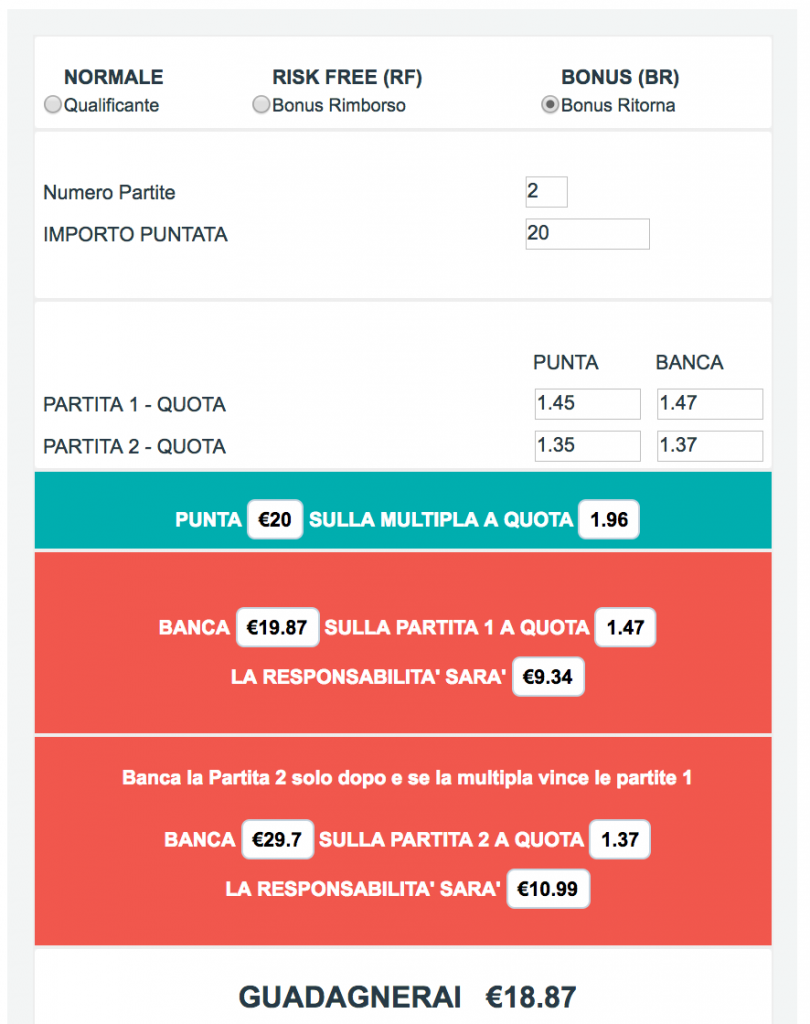Select the €19.87 banca amount box
Image resolution: width=810 pixels, height=1024 pixels.
(x=277, y=628)
